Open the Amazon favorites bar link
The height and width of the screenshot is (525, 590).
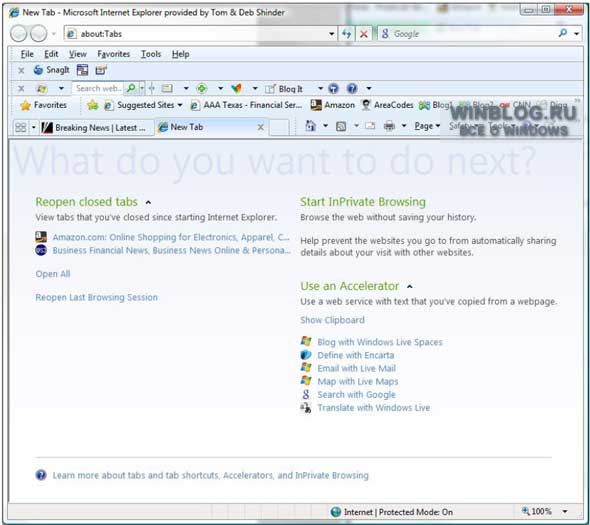tap(333, 105)
